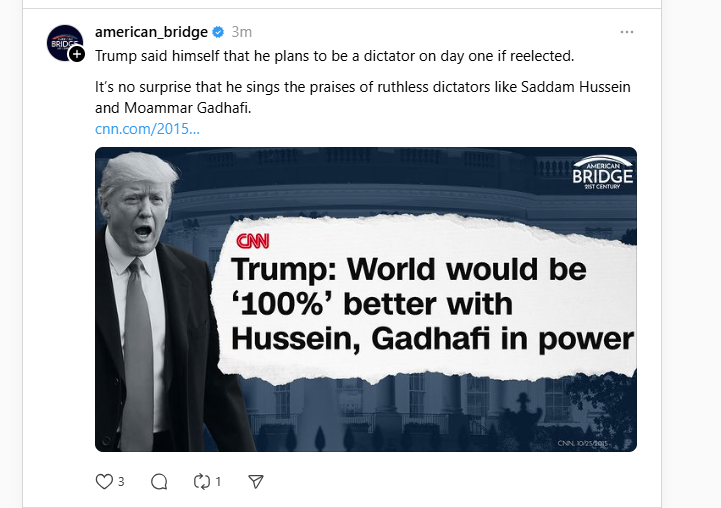Click the 'dictator on day one' post text

click(334, 55)
